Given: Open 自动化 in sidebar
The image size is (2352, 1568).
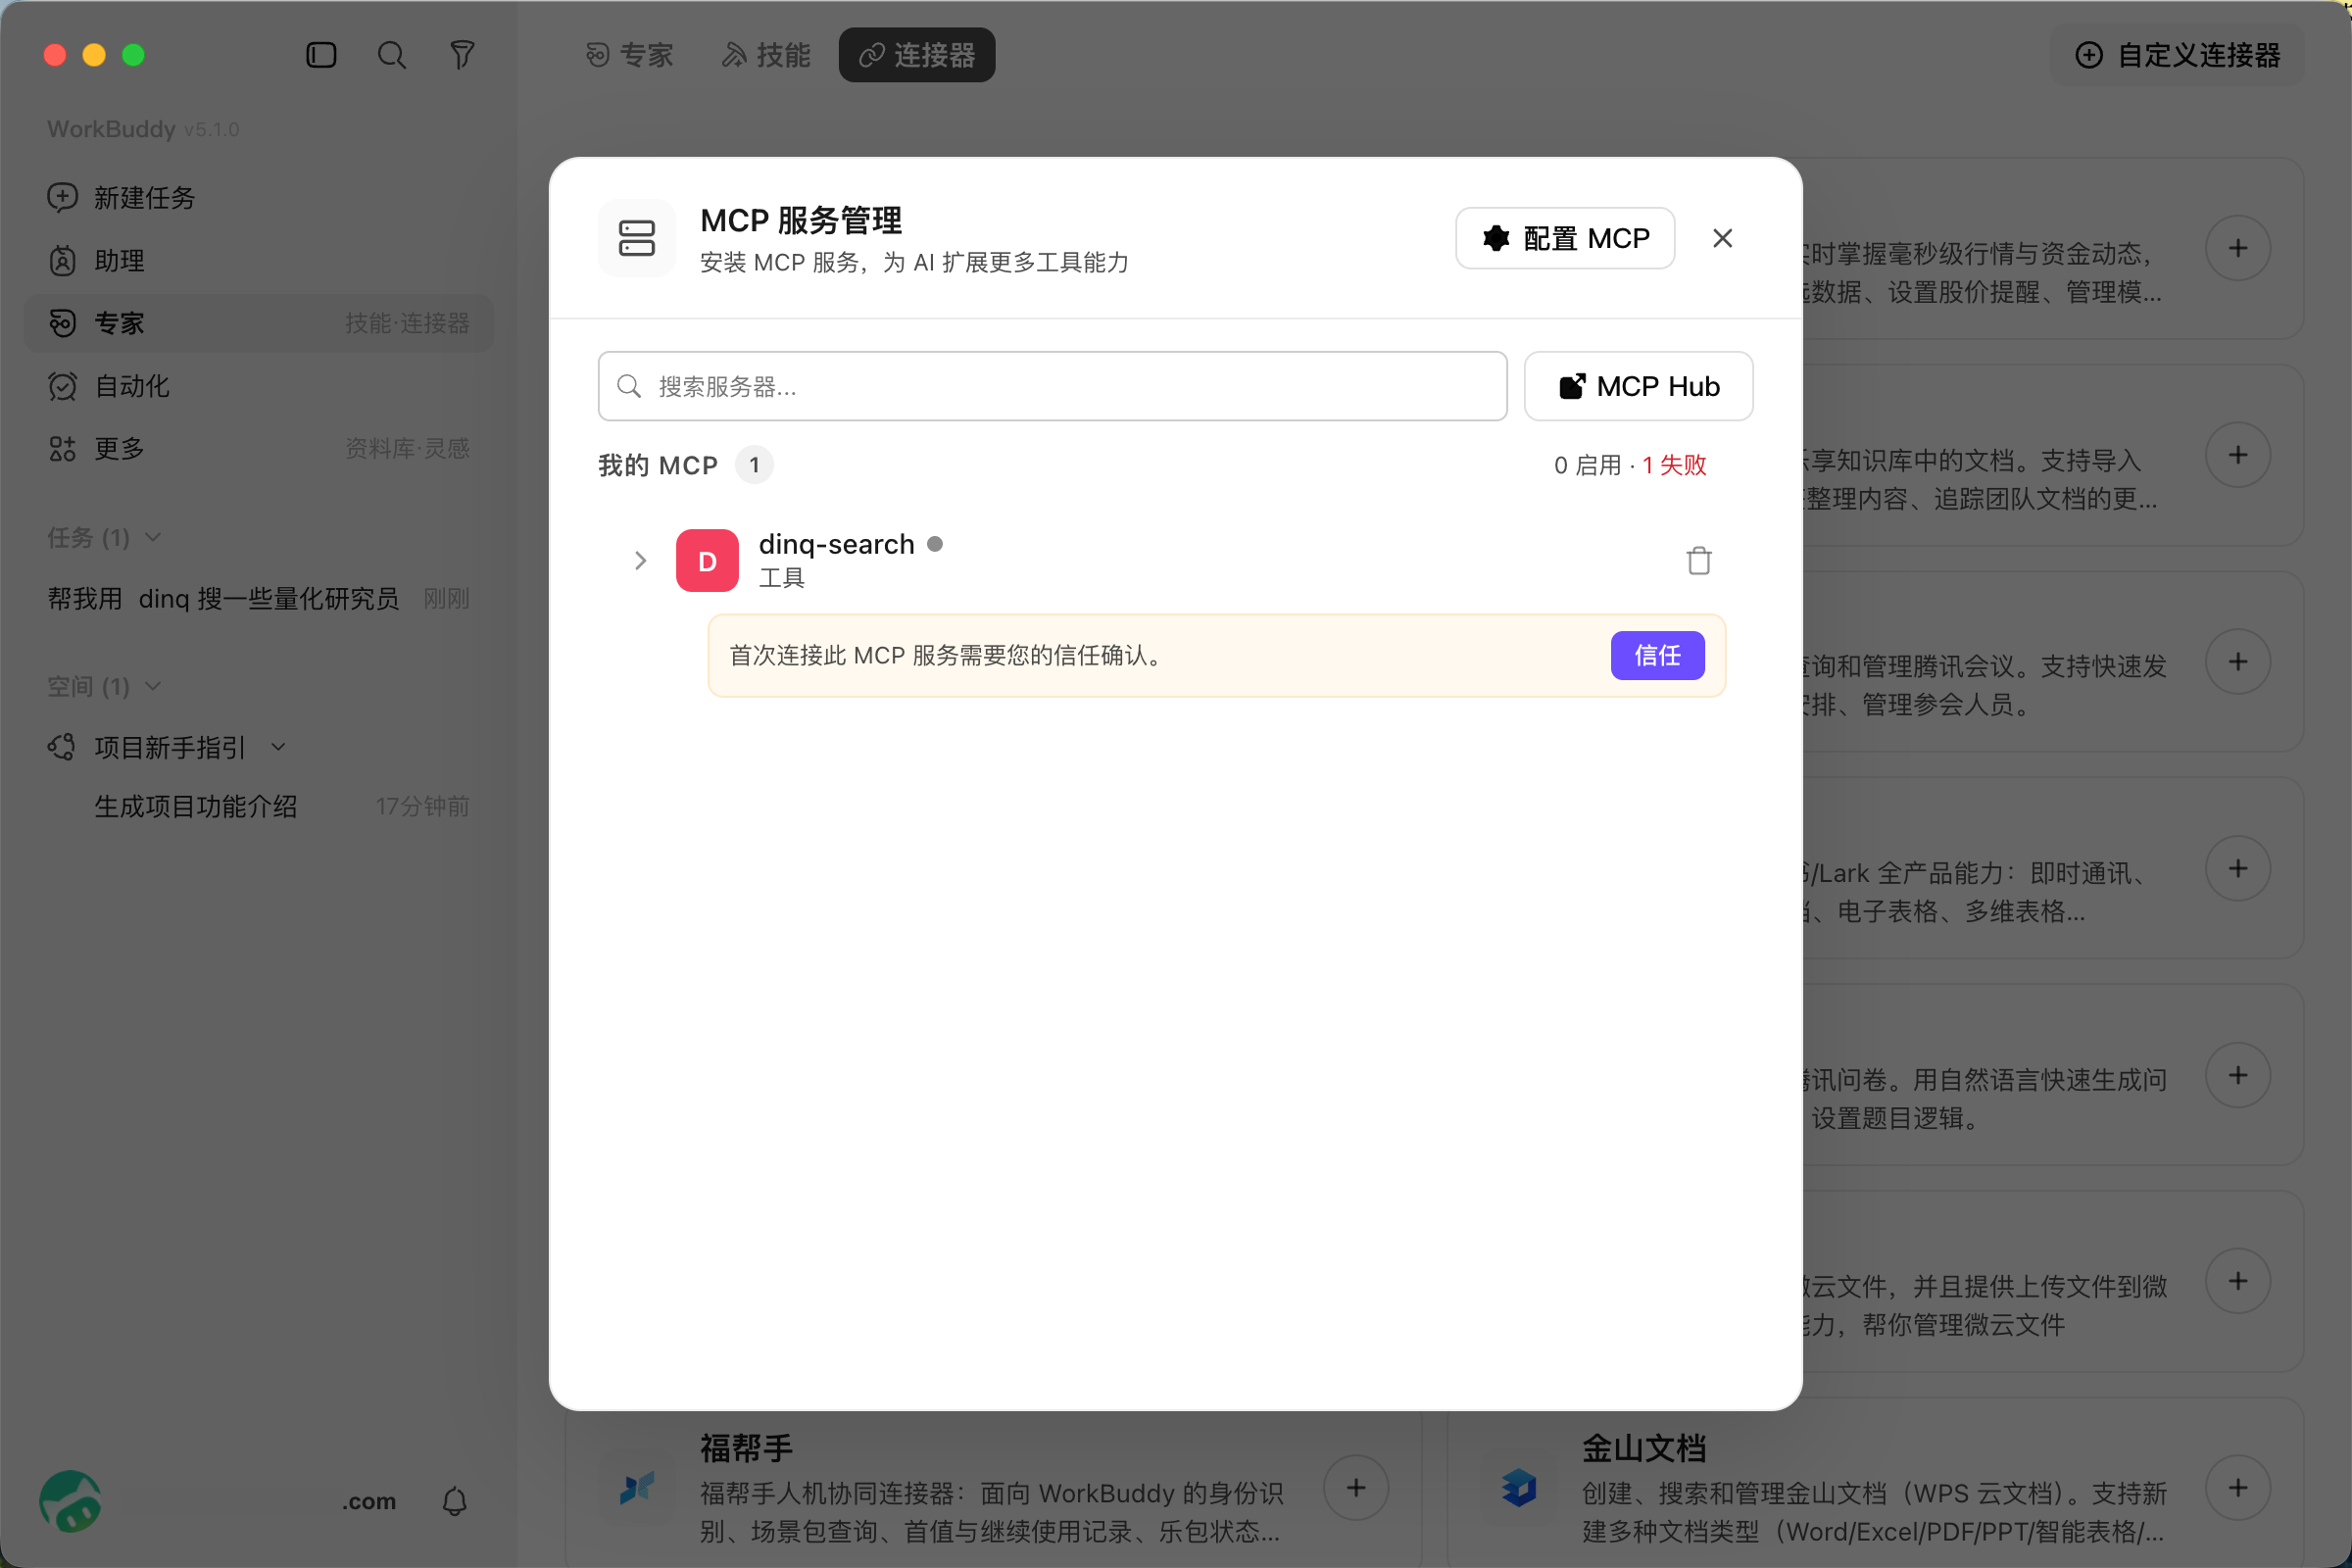Looking at the screenshot, I should pos(258,386).
